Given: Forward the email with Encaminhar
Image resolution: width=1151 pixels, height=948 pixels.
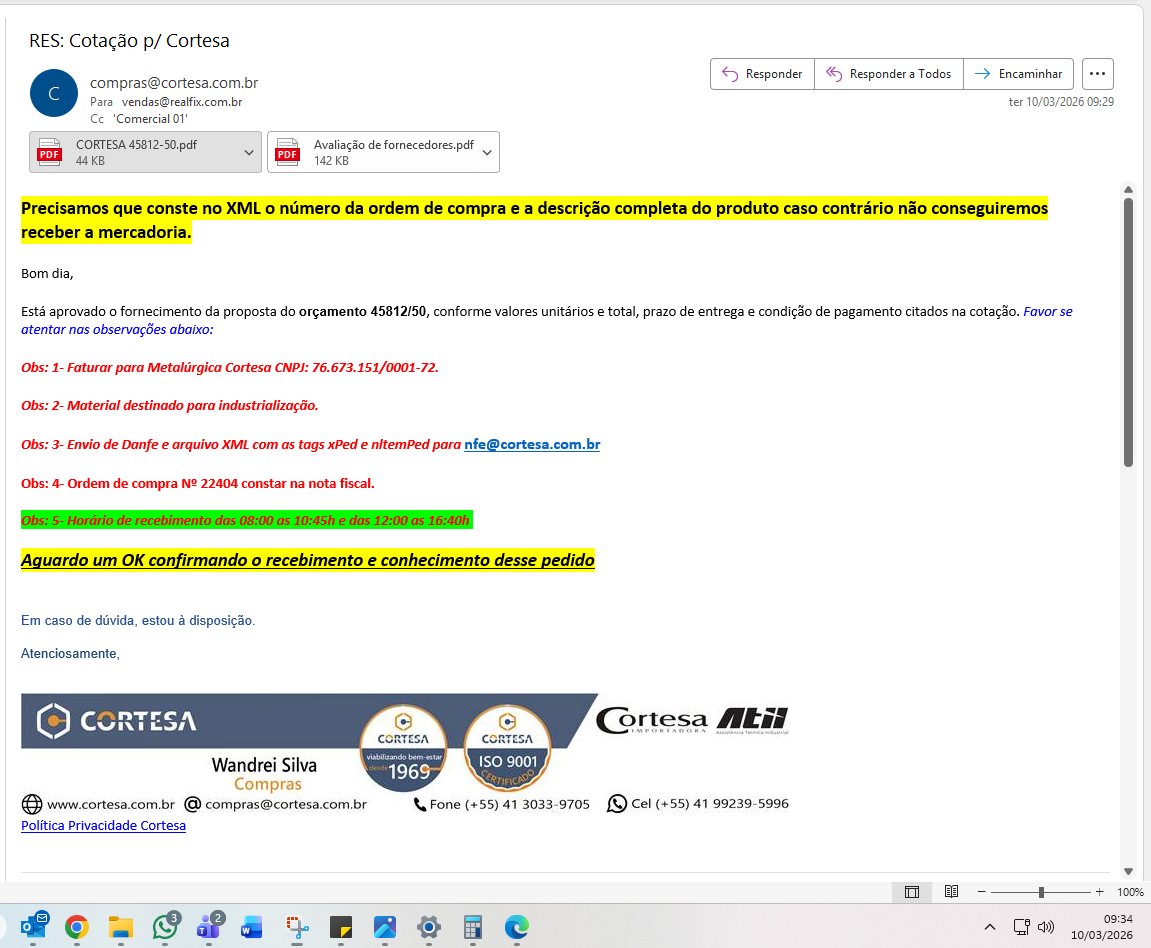Looking at the screenshot, I should click(1019, 74).
